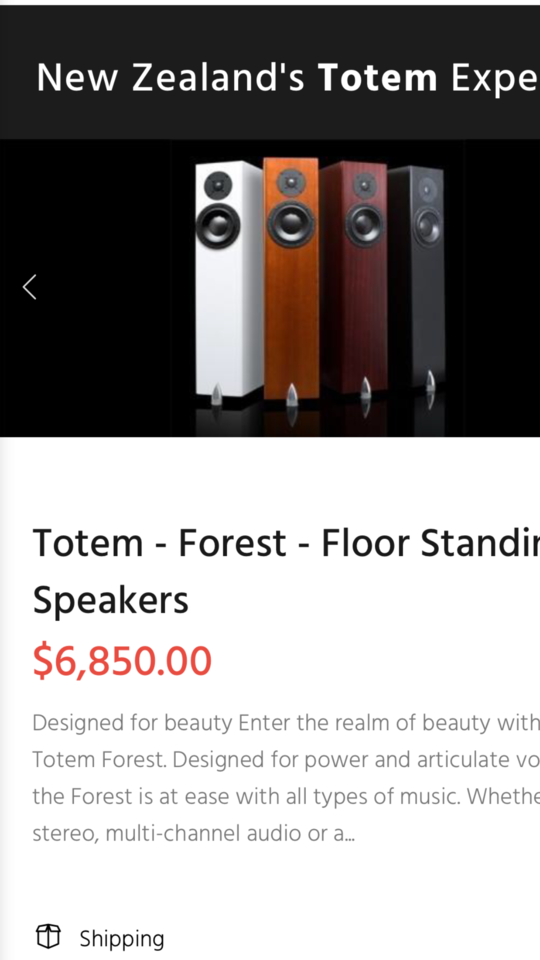Click the spike foot under white speaker
The height and width of the screenshot is (960, 540).
[x=217, y=394]
